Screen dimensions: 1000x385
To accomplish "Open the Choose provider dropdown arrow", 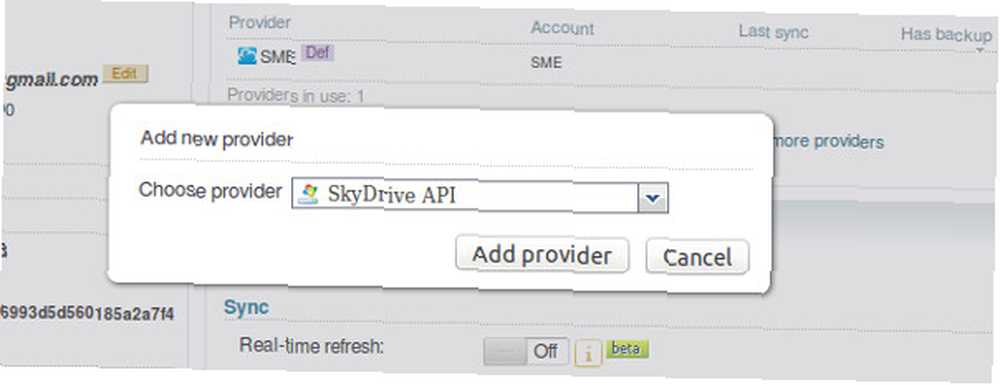I will pos(652,199).
